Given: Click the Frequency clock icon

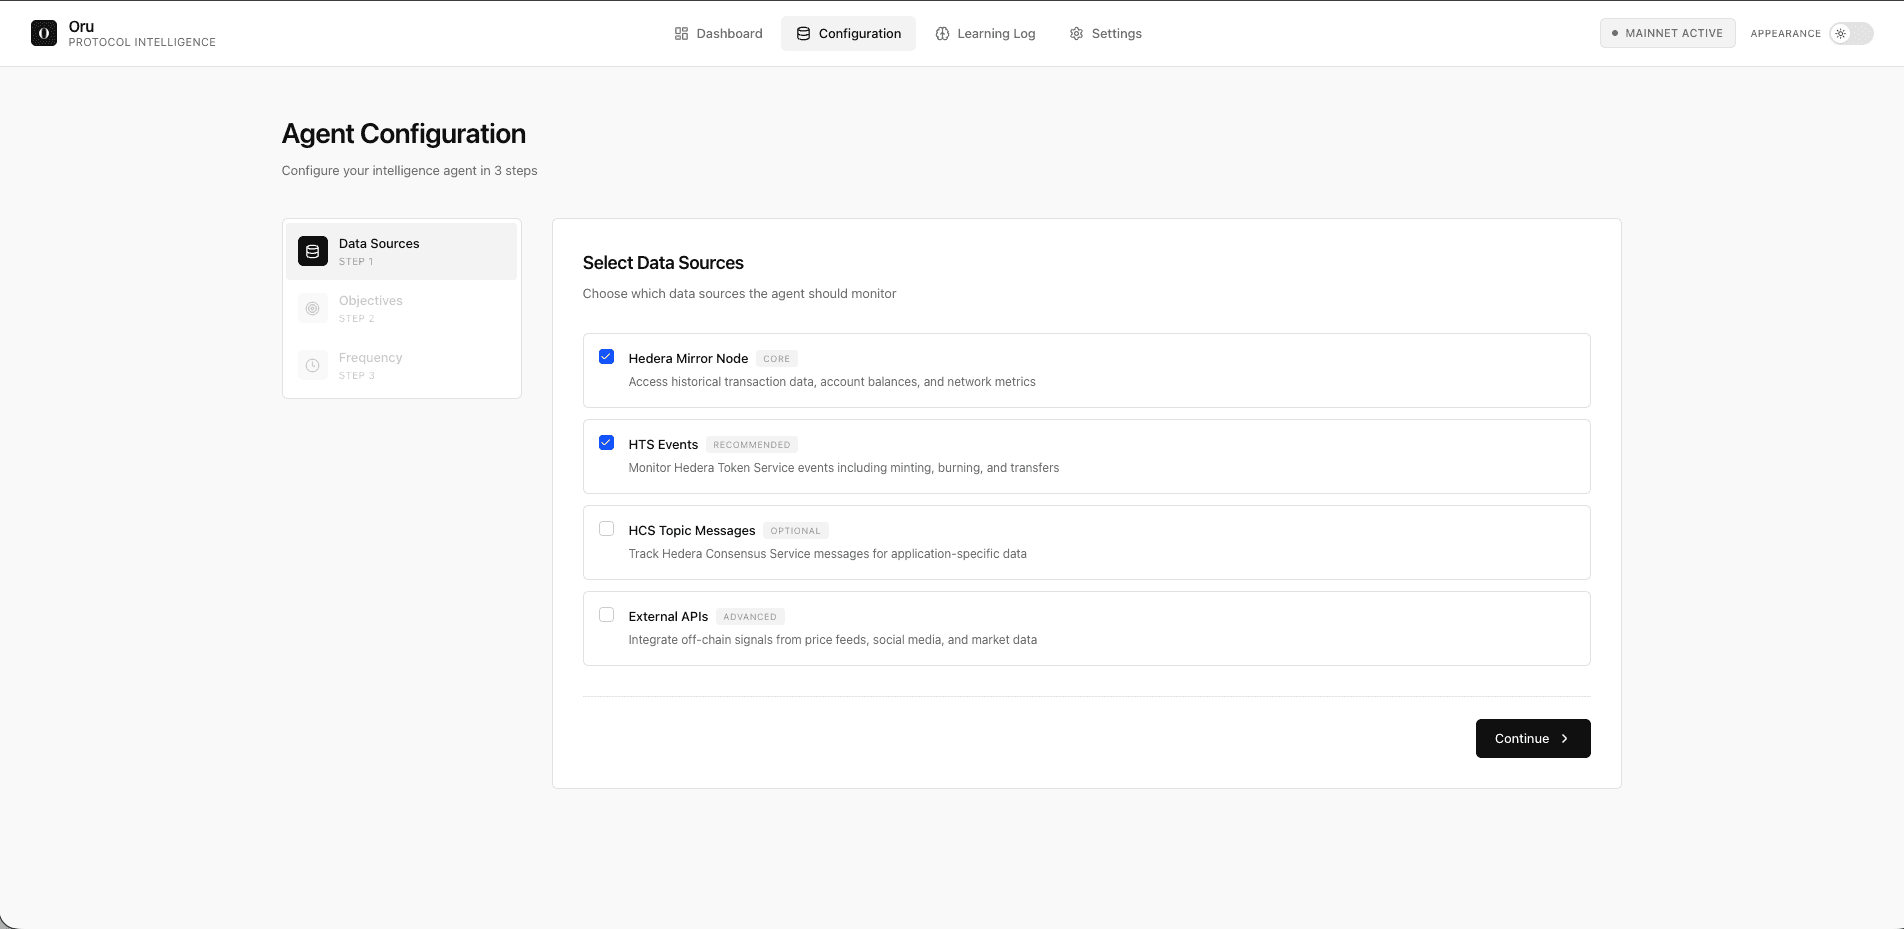Looking at the screenshot, I should (x=312, y=365).
